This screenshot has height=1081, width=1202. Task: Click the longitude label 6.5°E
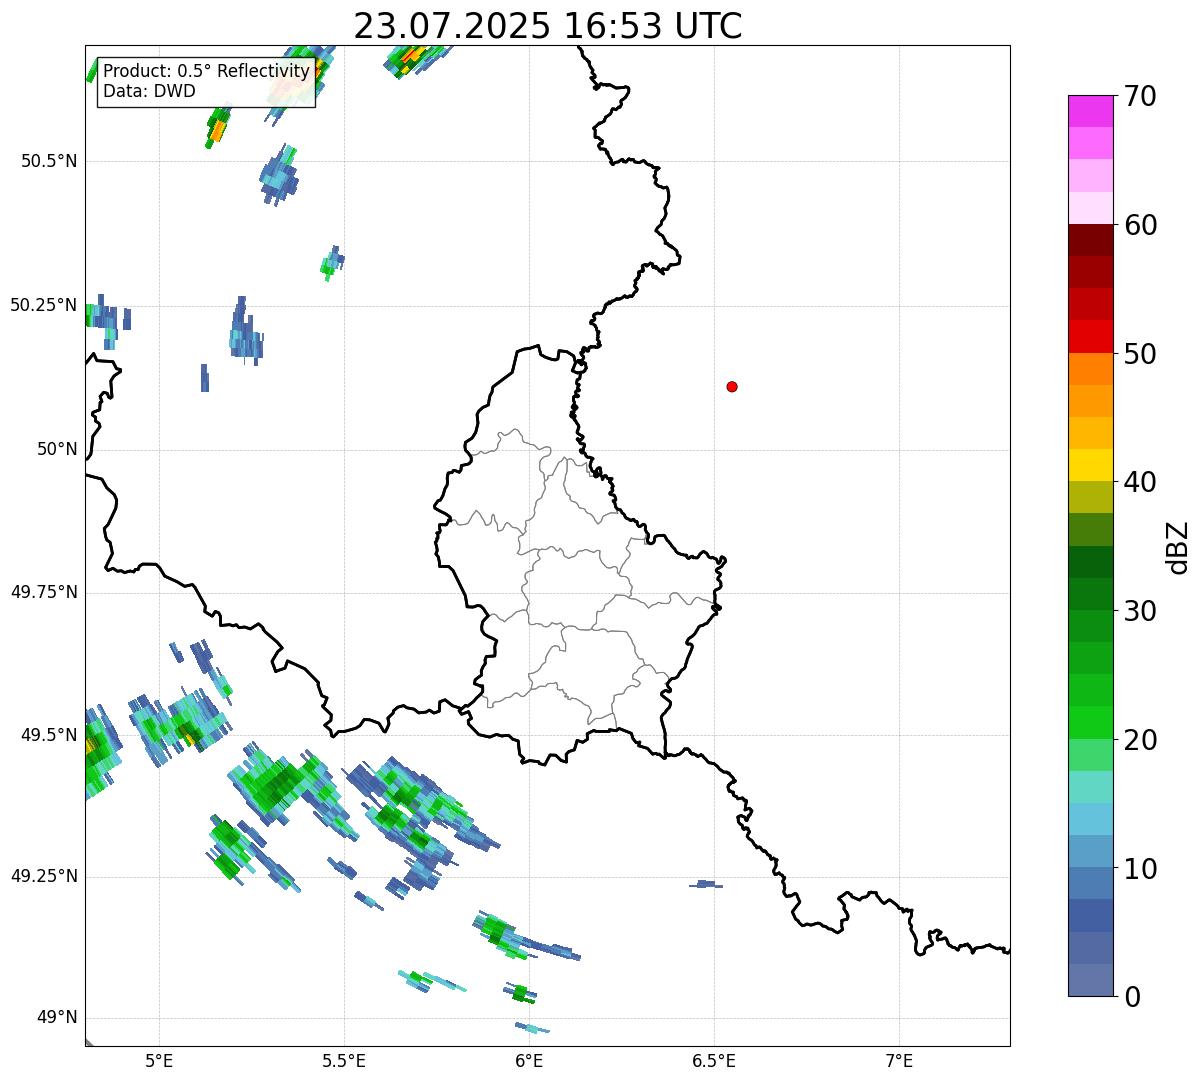[714, 1061]
